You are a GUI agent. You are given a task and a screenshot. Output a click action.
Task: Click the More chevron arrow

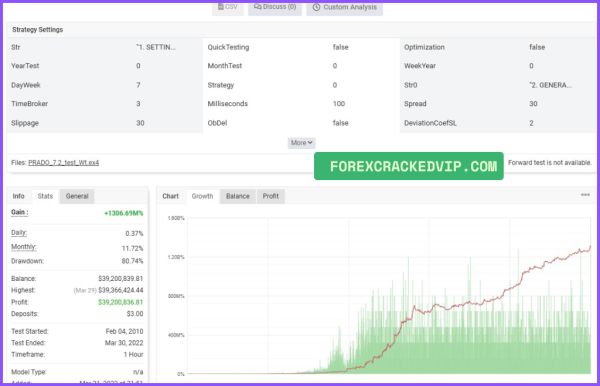(x=310, y=142)
